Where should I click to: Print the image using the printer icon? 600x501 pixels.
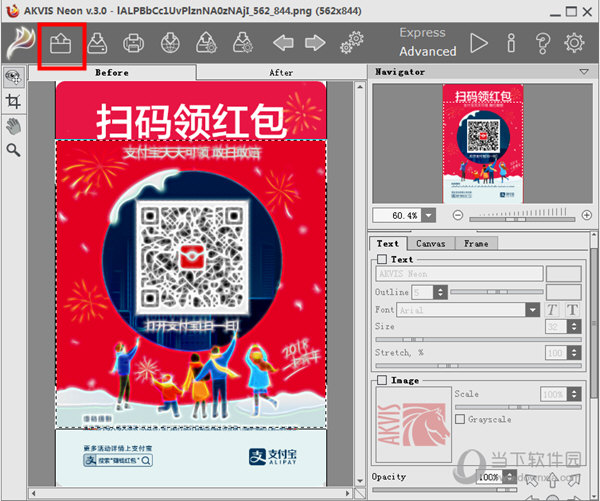pos(134,43)
